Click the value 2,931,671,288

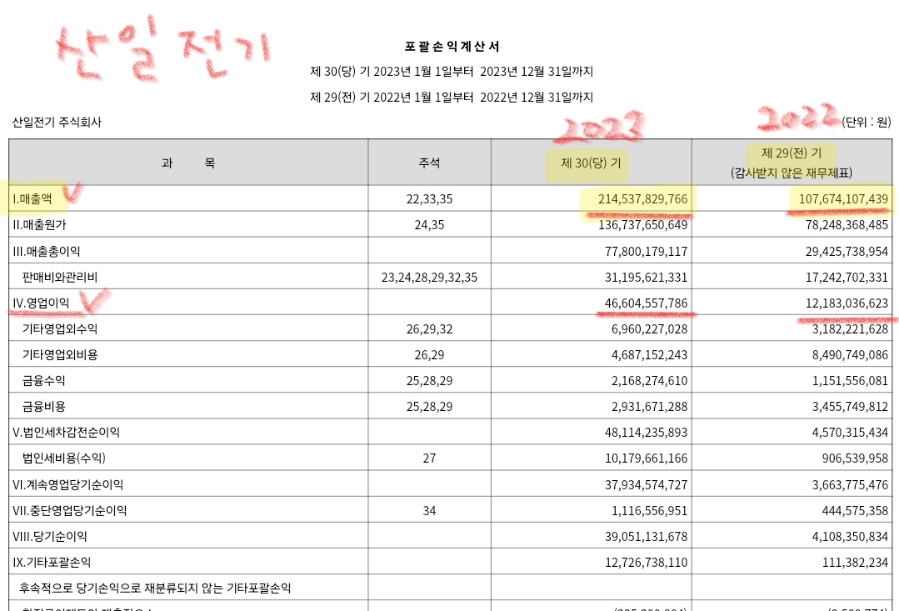pyautogui.click(x=649, y=406)
